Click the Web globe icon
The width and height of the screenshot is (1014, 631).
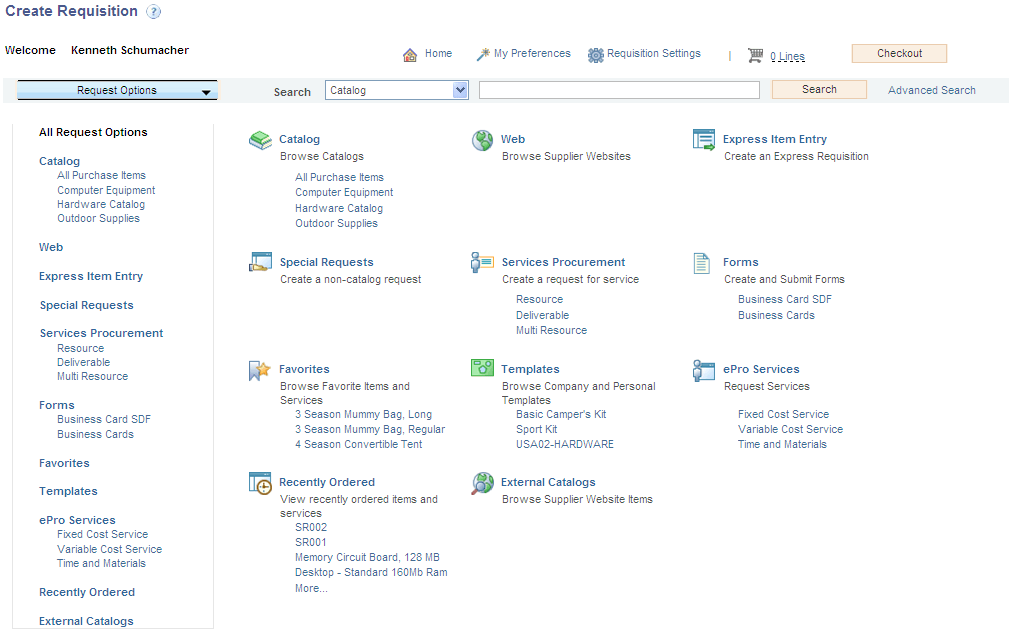click(481, 140)
